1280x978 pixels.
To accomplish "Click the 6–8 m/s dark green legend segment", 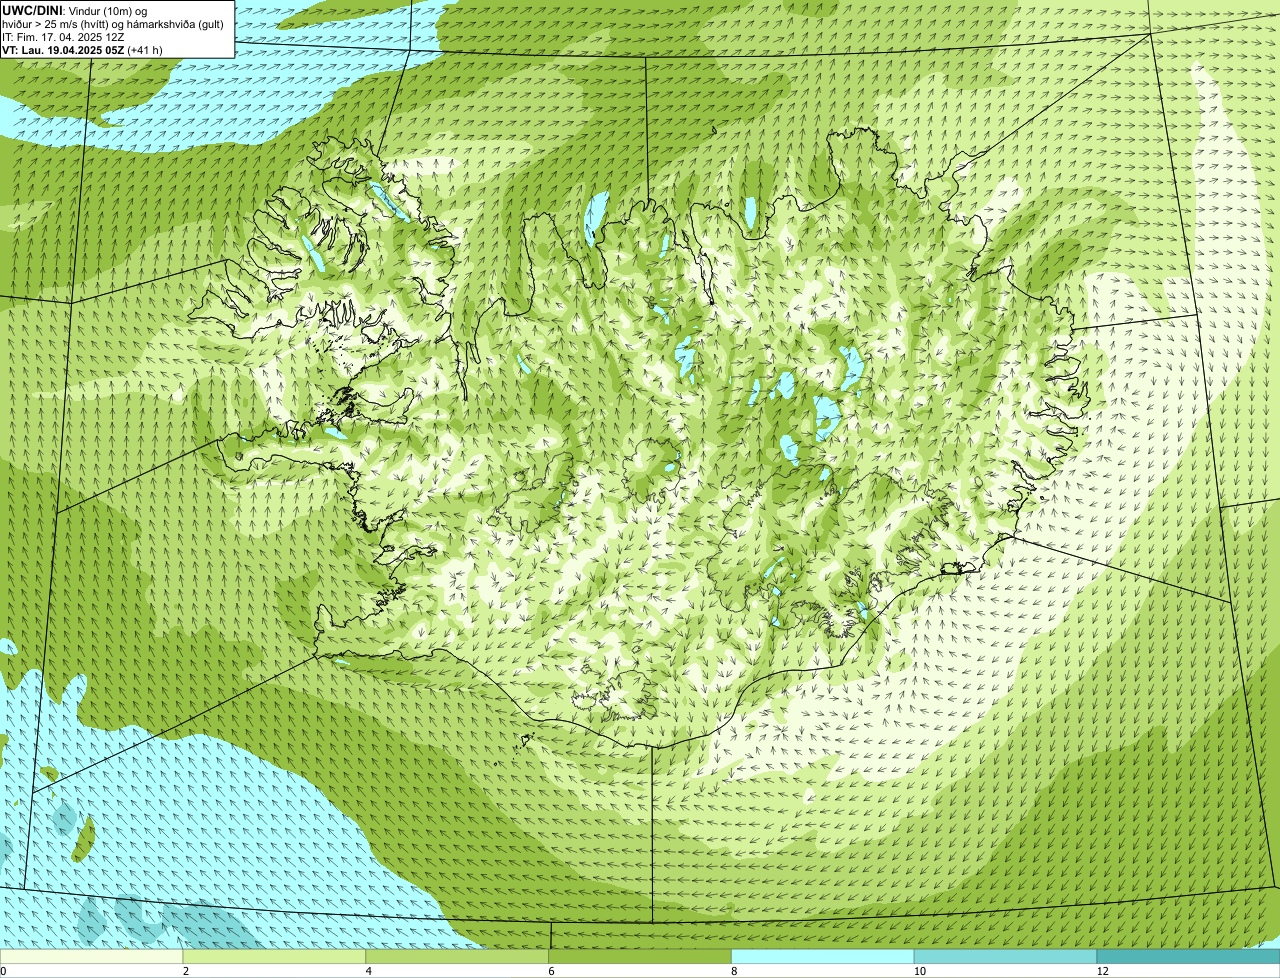I will click(641, 957).
